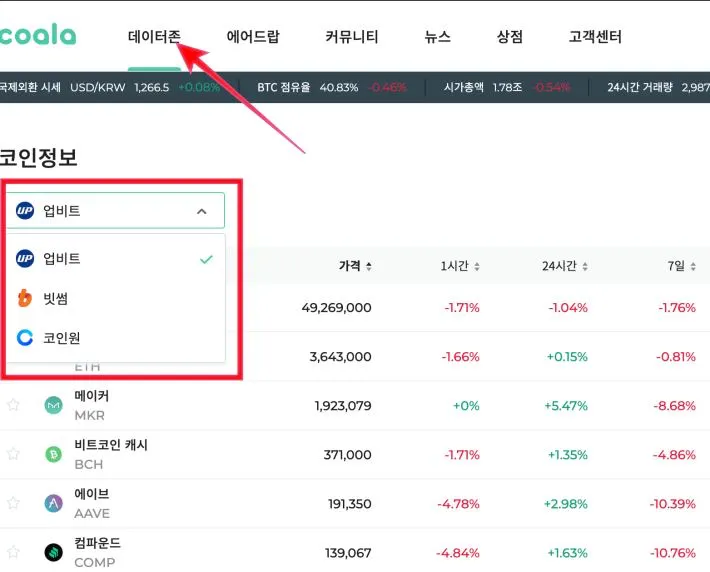Open the 커뮤니티 menu
This screenshot has height=572, width=710.
coord(352,37)
